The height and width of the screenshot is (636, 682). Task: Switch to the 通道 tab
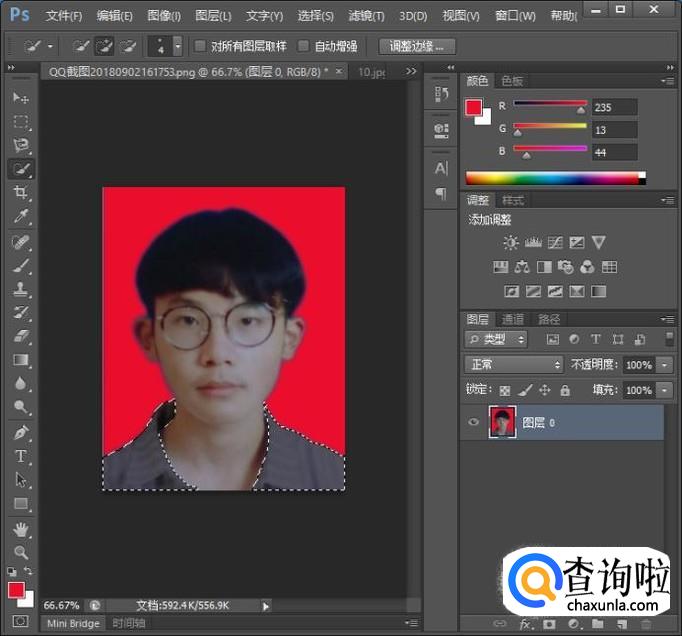[x=513, y=319]
